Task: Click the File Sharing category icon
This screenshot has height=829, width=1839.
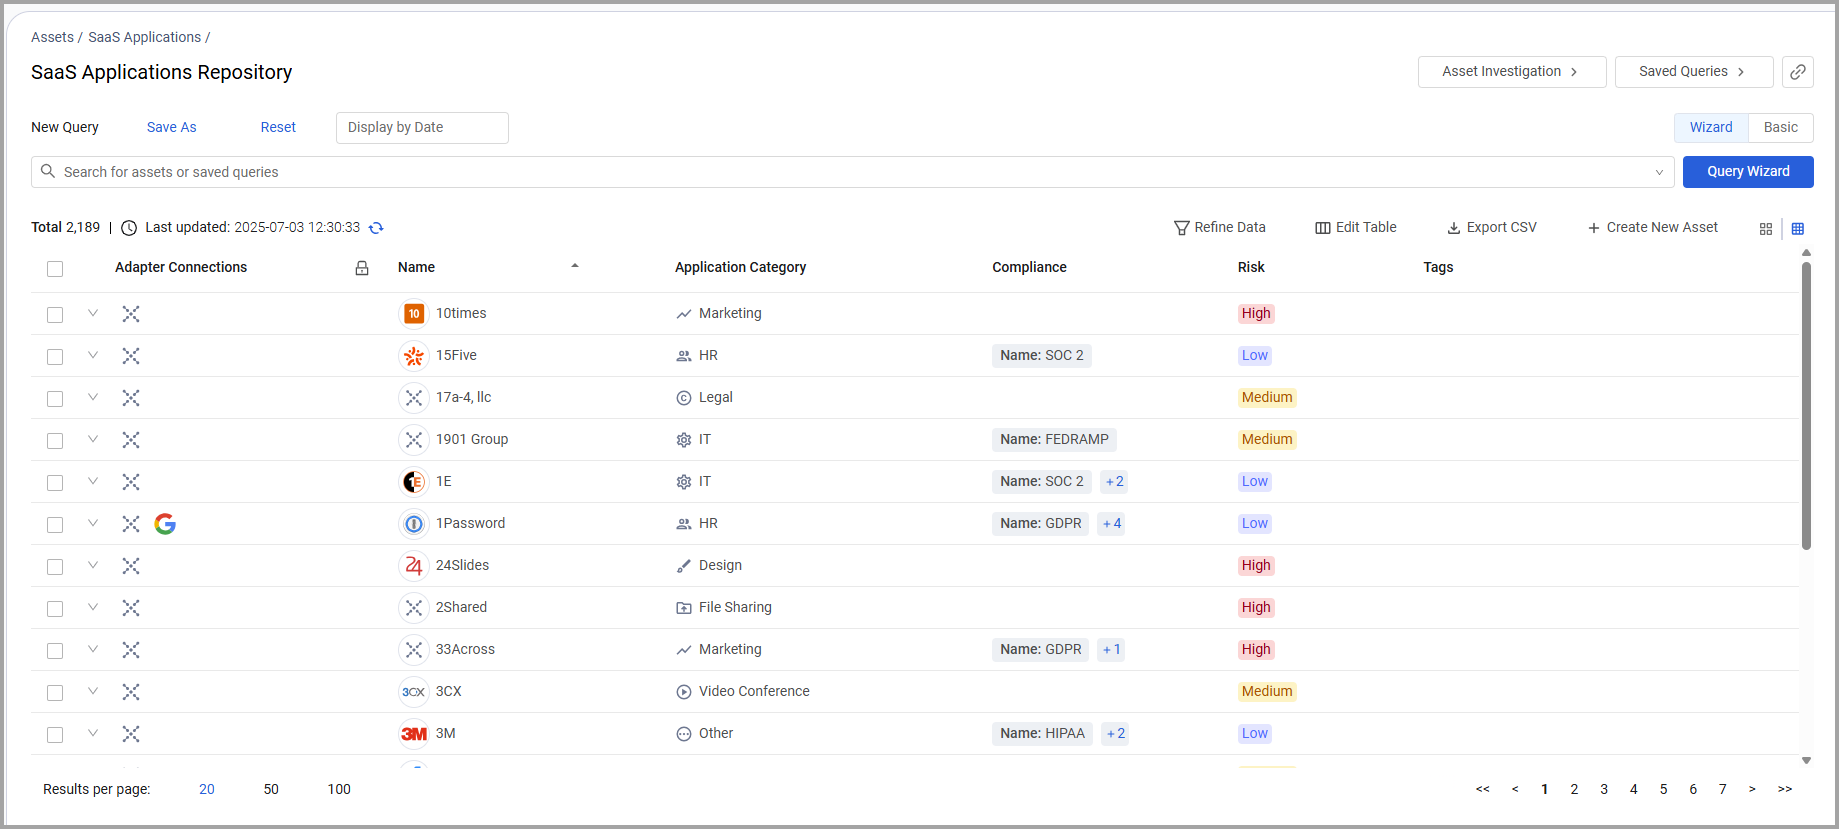Action: [684, 608]
